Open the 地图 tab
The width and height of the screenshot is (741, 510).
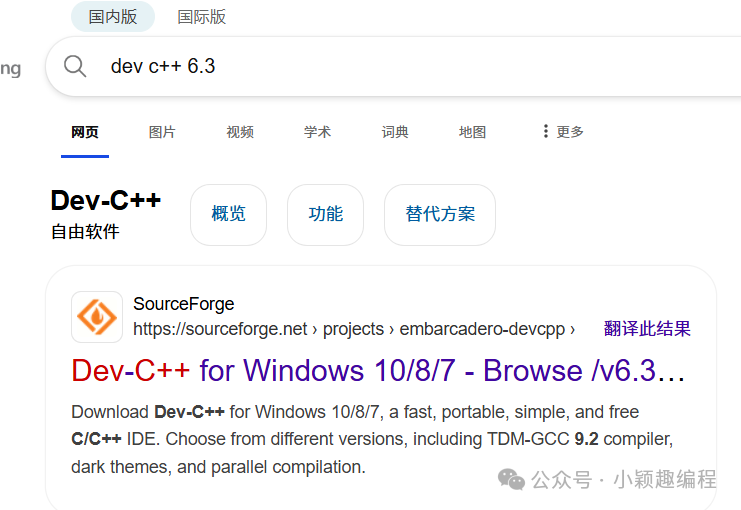(x=473, y=132)
